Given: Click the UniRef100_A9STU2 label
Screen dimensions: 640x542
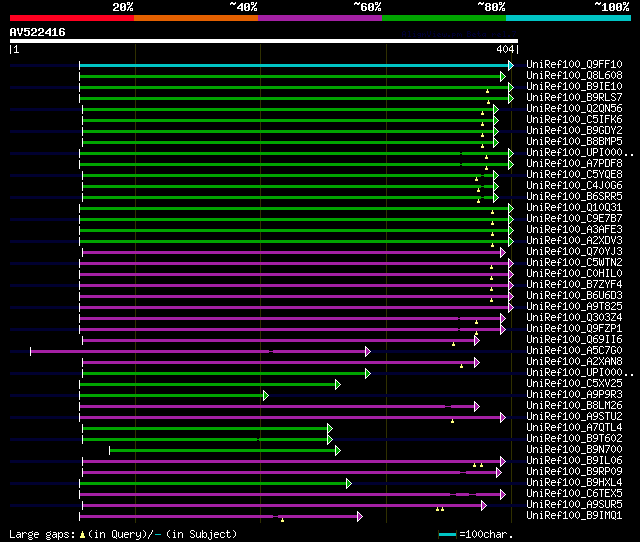Looking at the screenshot, I should click(x=574, y=417).
